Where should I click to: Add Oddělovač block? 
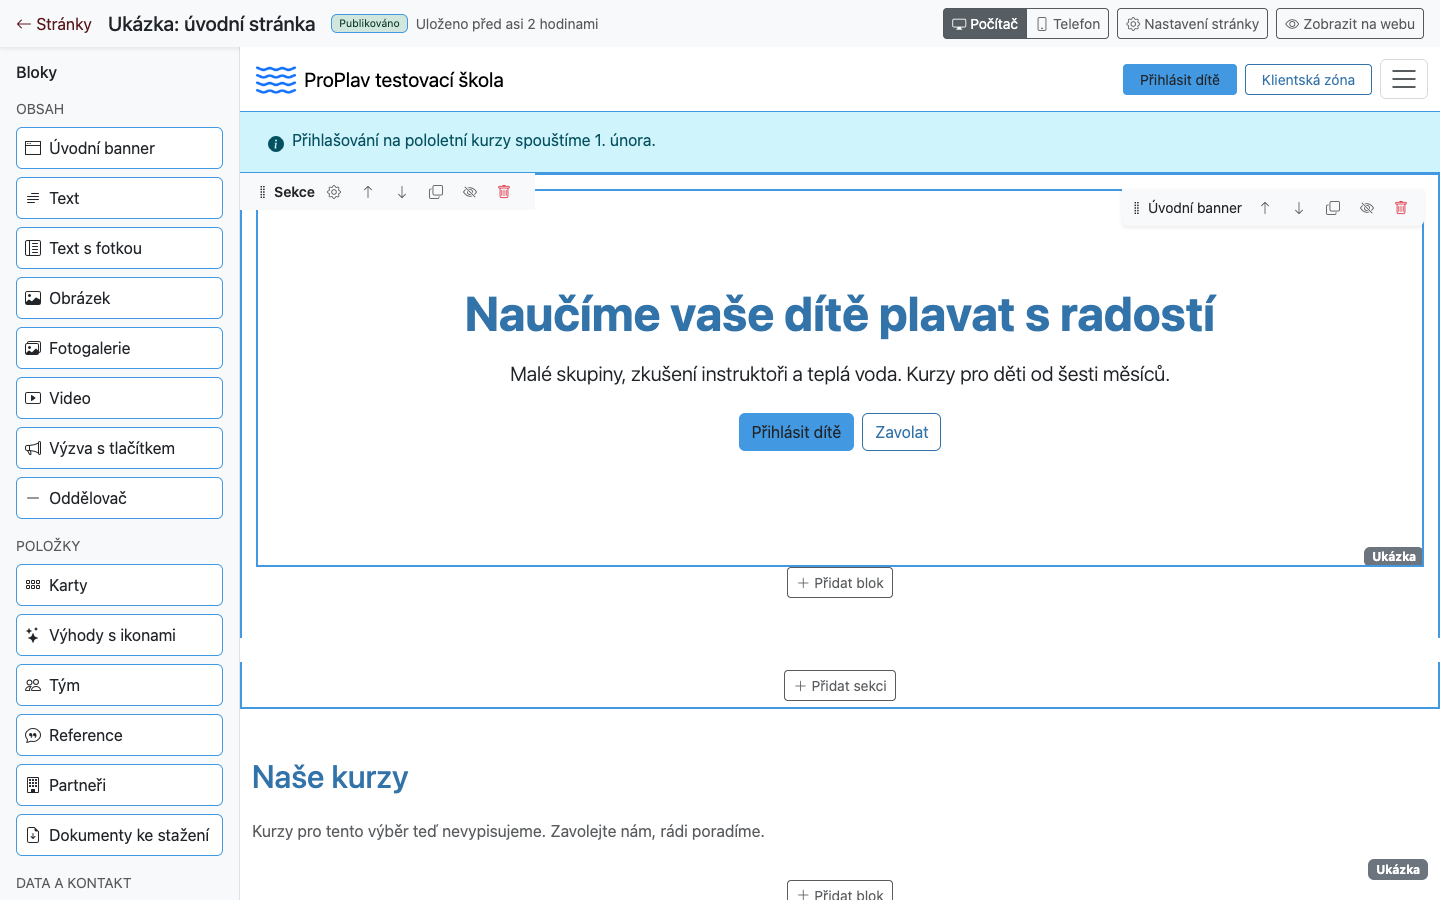[x=119, y=498]
